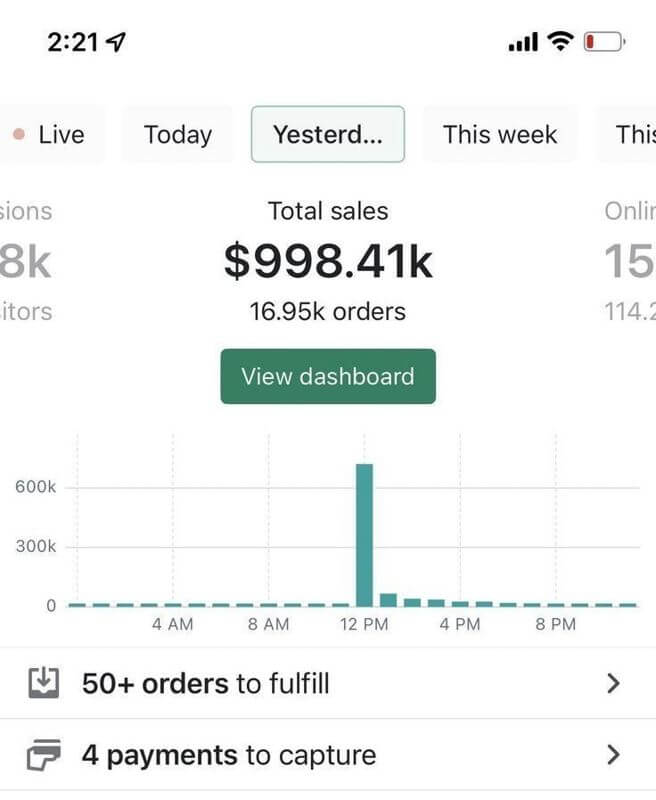
Task: Expand the 50+ orders to fulfill row
Action: point(327,683)
